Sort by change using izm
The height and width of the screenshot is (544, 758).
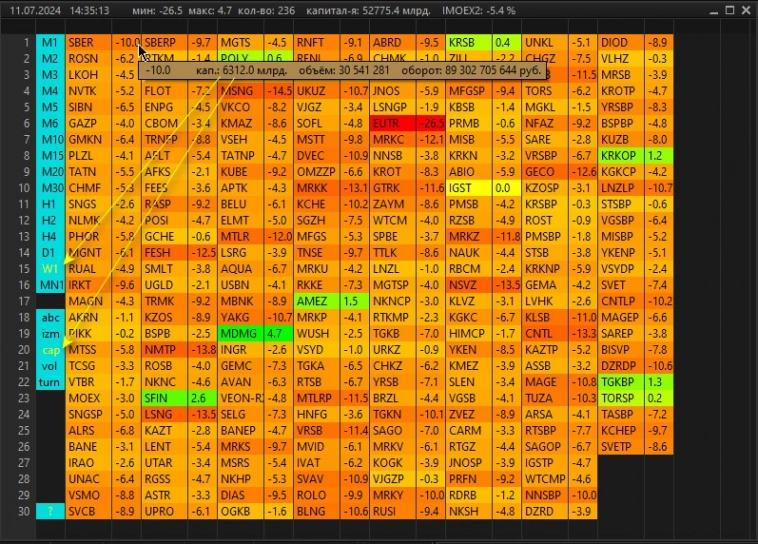(x=50, y=334)
